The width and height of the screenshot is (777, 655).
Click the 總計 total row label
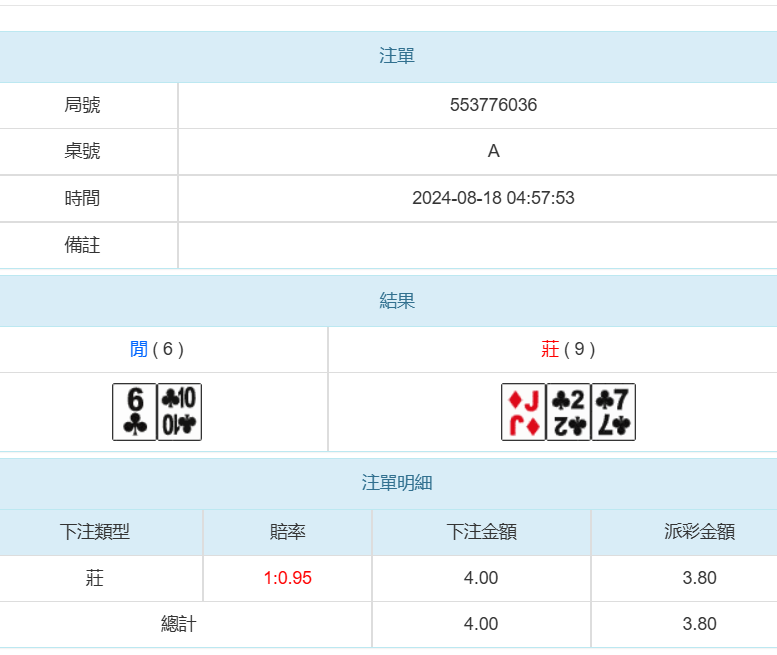click(179, 624)
